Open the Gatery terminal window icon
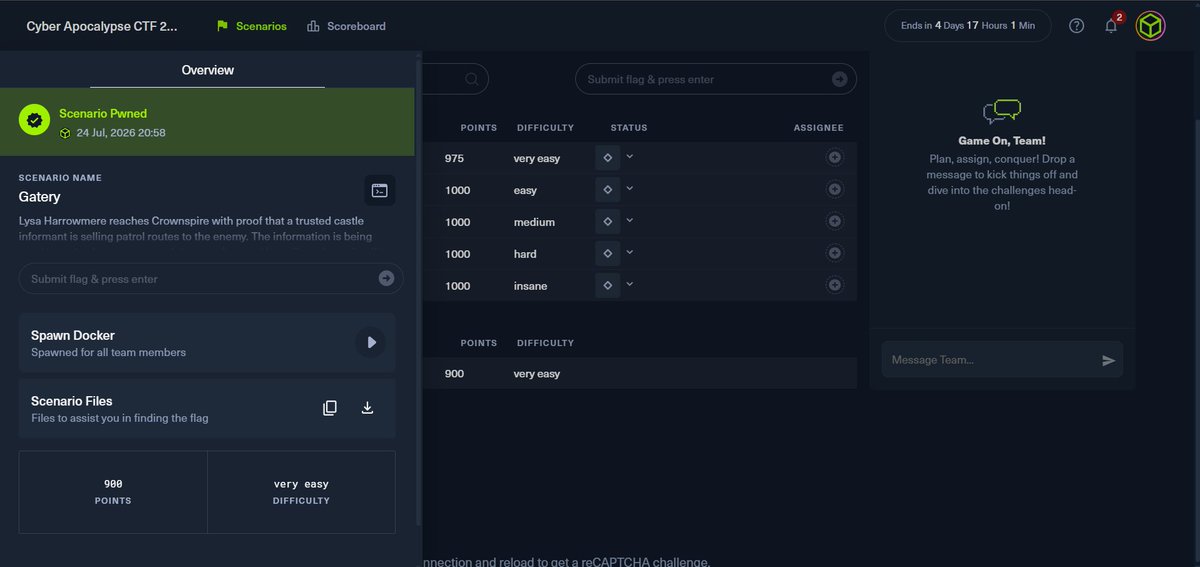The width and height of the screenshot is (1200, 567). 379,190
